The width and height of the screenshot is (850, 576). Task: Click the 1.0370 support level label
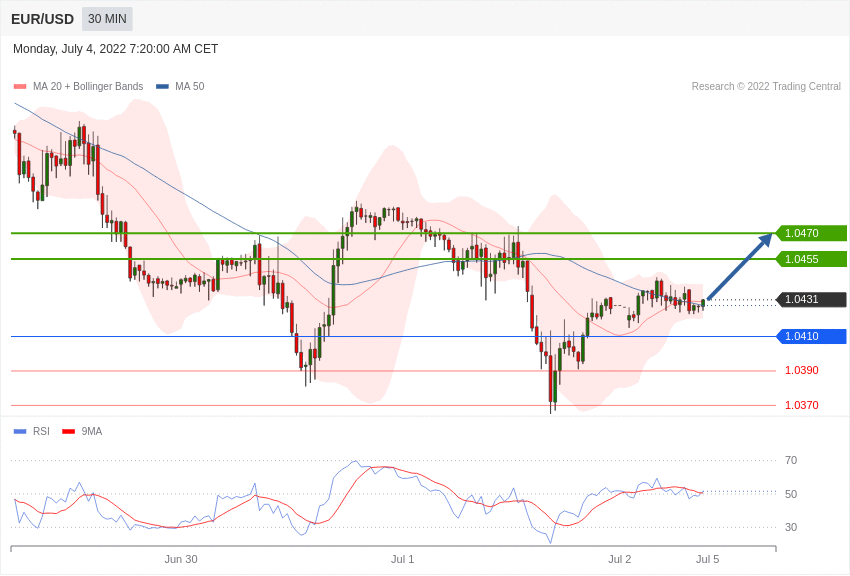point(802,405)
